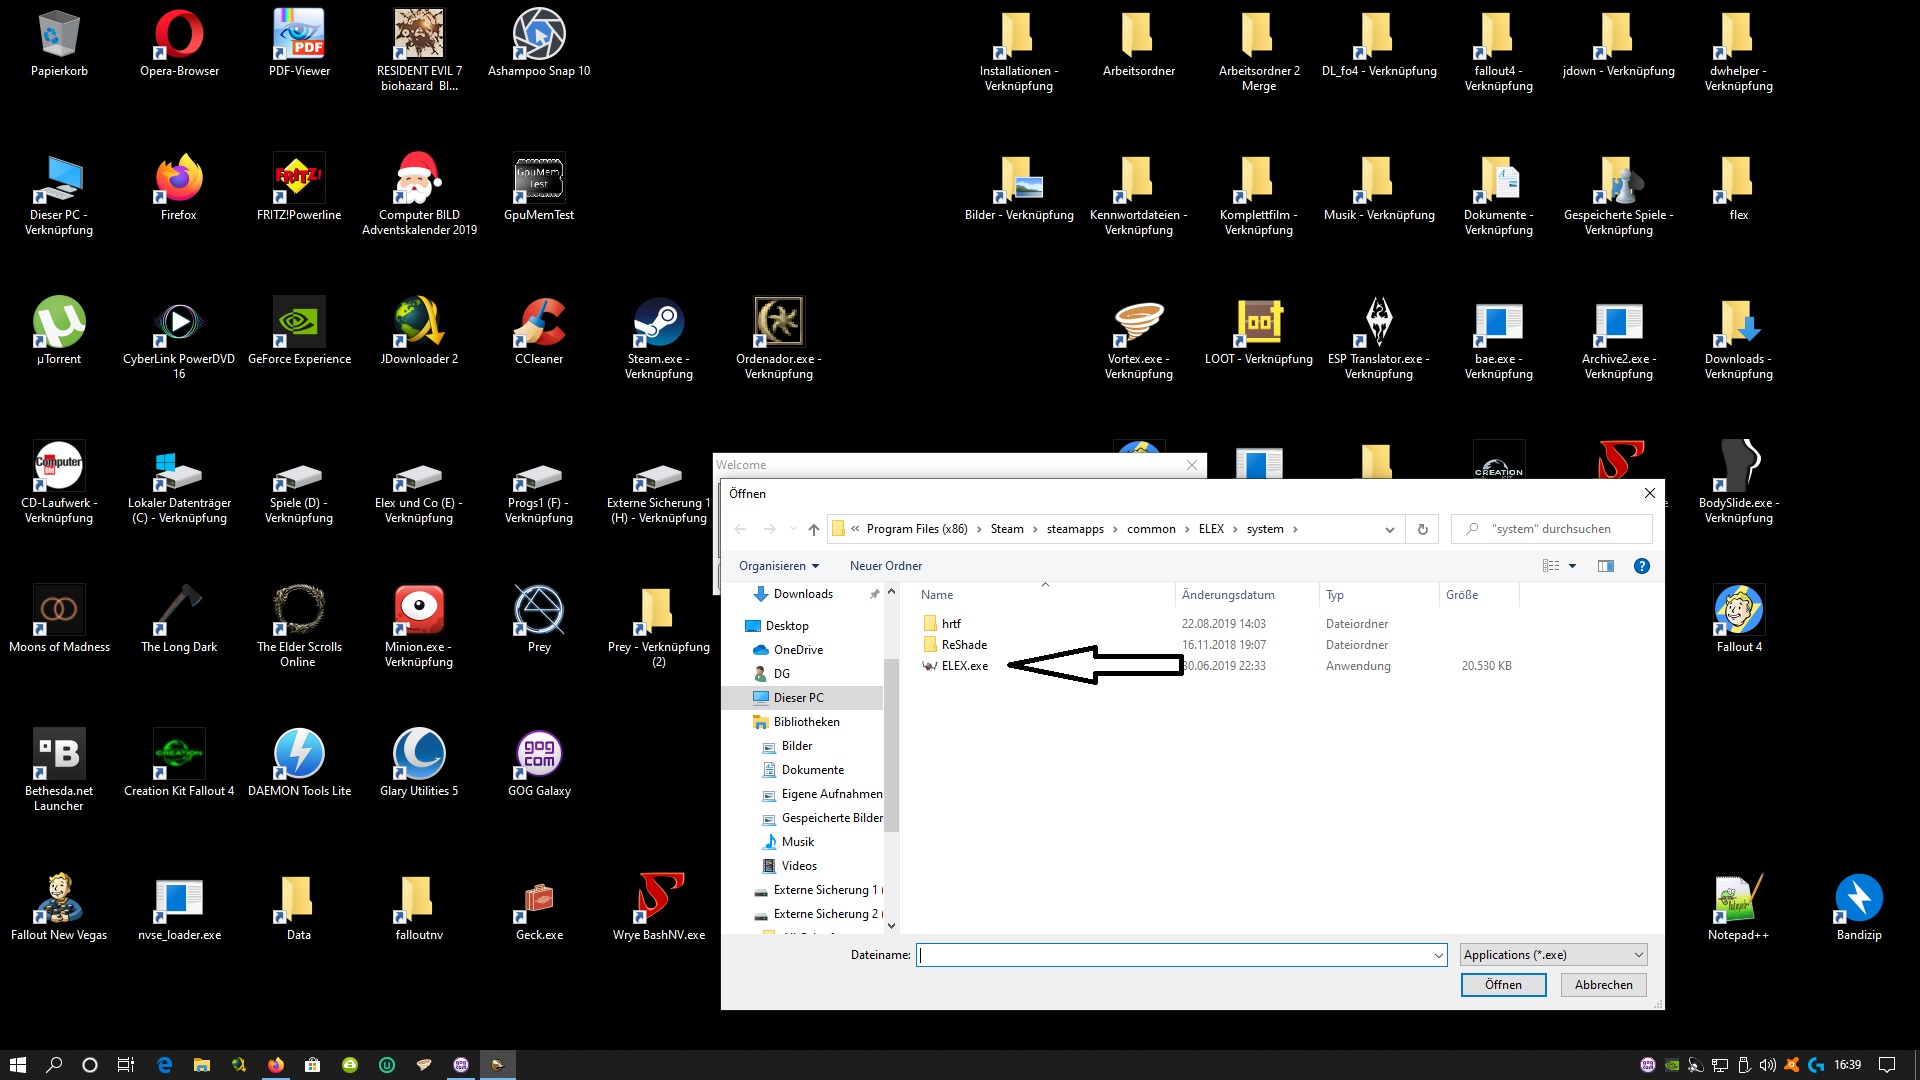Open the ReShade folder

963,645
